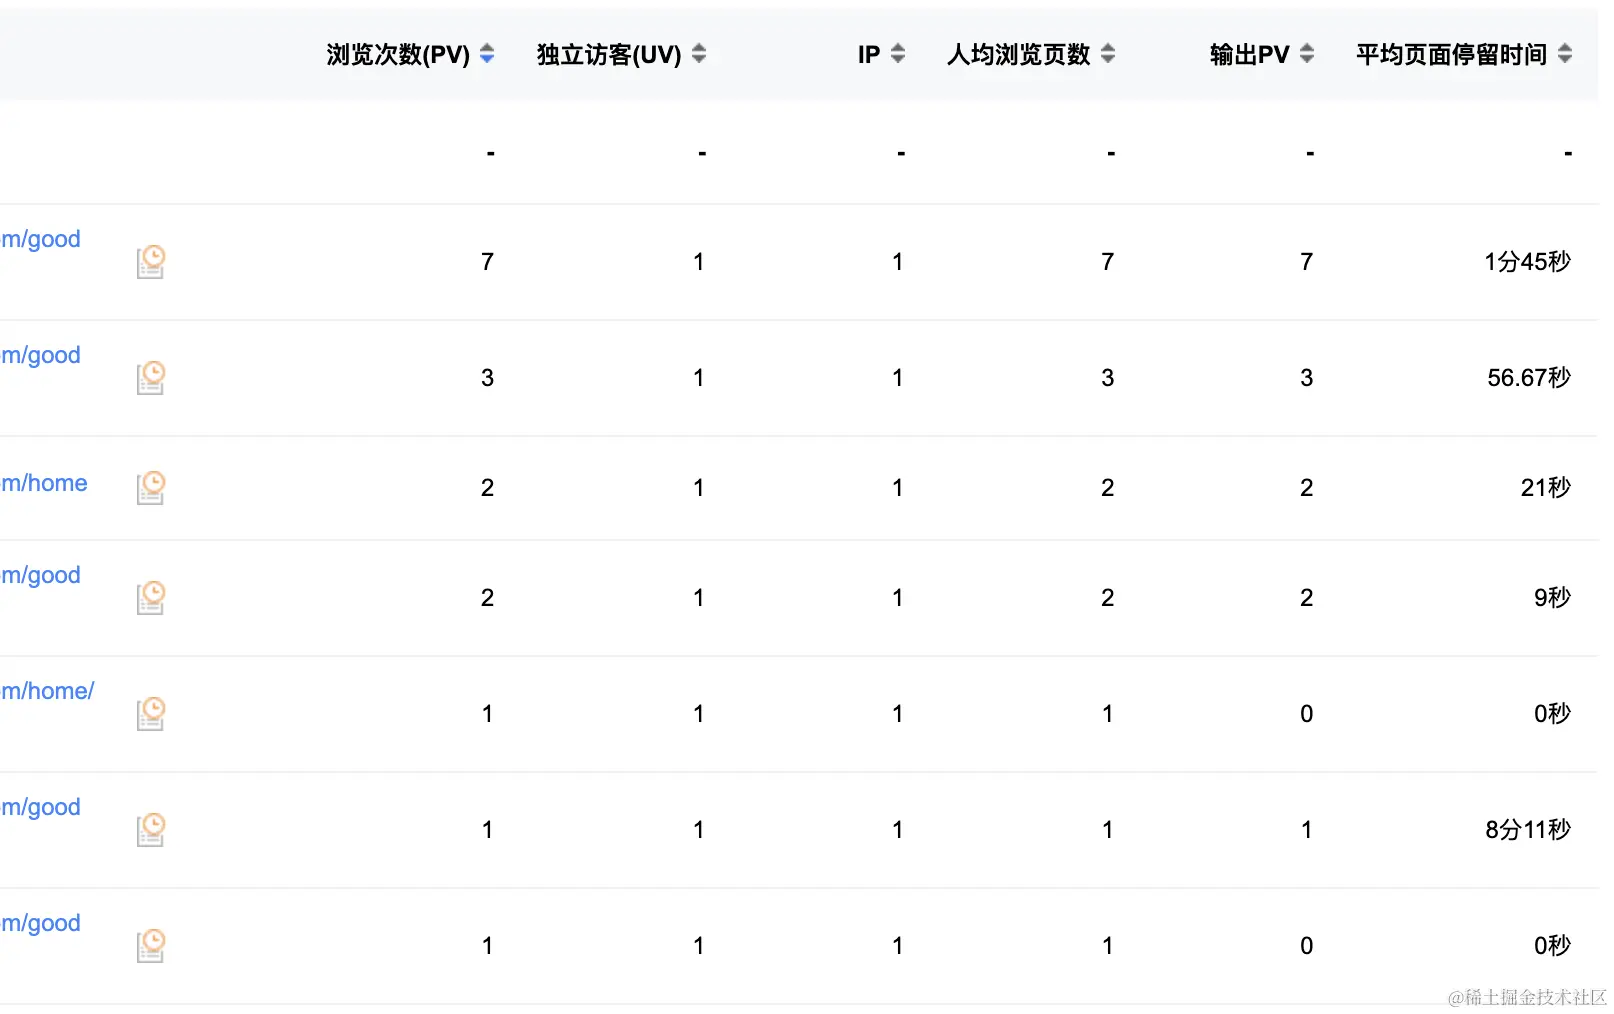Open the m/home link
1614x1014 pixels.
pos(44,483)
